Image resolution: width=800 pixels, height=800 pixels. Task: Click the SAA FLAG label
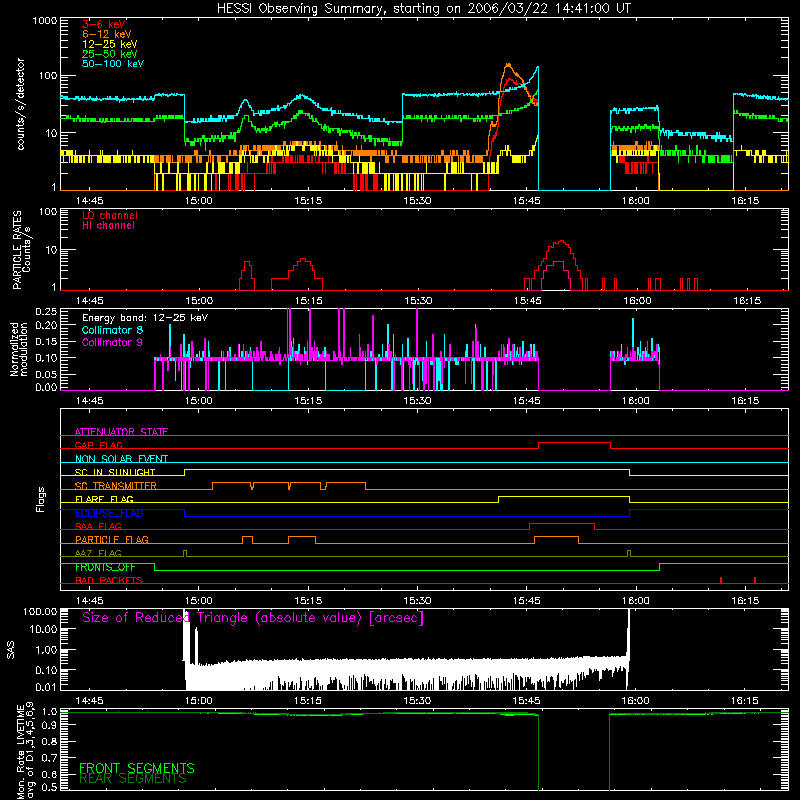click(x=98, y=526)
